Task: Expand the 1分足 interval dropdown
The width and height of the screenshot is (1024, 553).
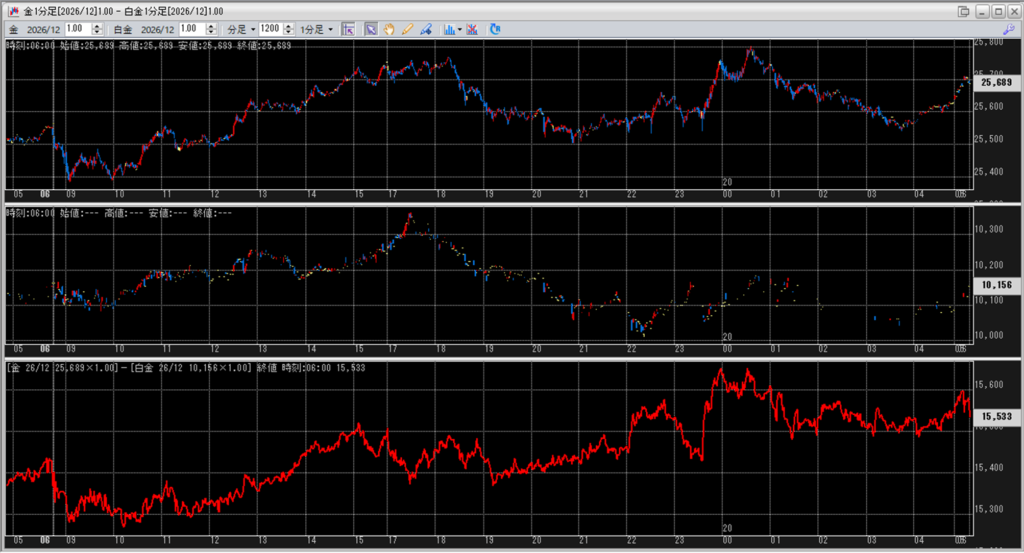Action: pyautogui.click(x=318, y=29)
